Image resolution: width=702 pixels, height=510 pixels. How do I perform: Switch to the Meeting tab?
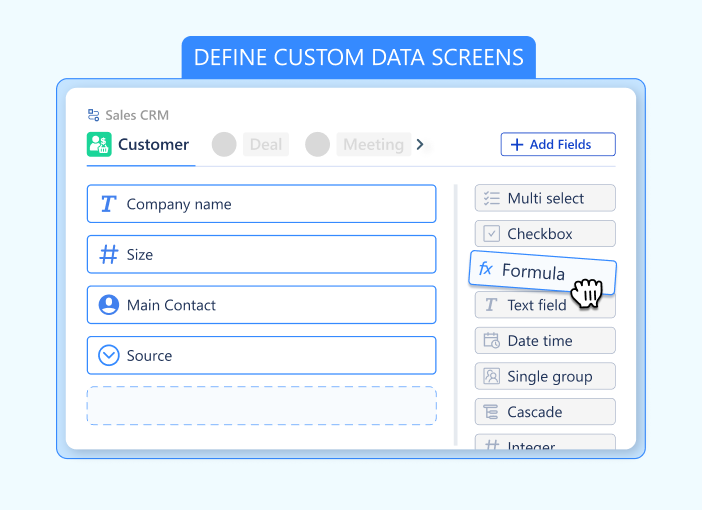click(373, 144)
